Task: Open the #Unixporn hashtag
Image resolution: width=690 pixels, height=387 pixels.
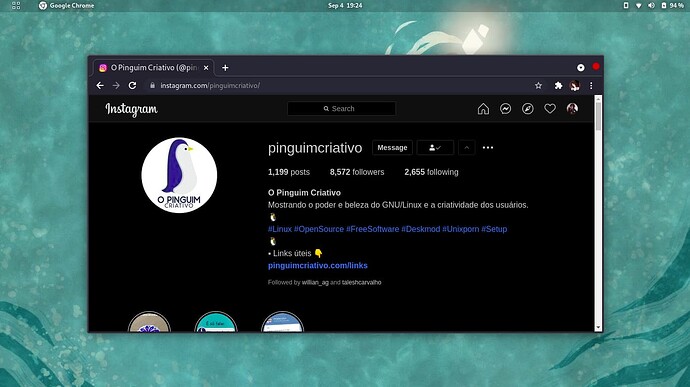Action: (460, 229)
